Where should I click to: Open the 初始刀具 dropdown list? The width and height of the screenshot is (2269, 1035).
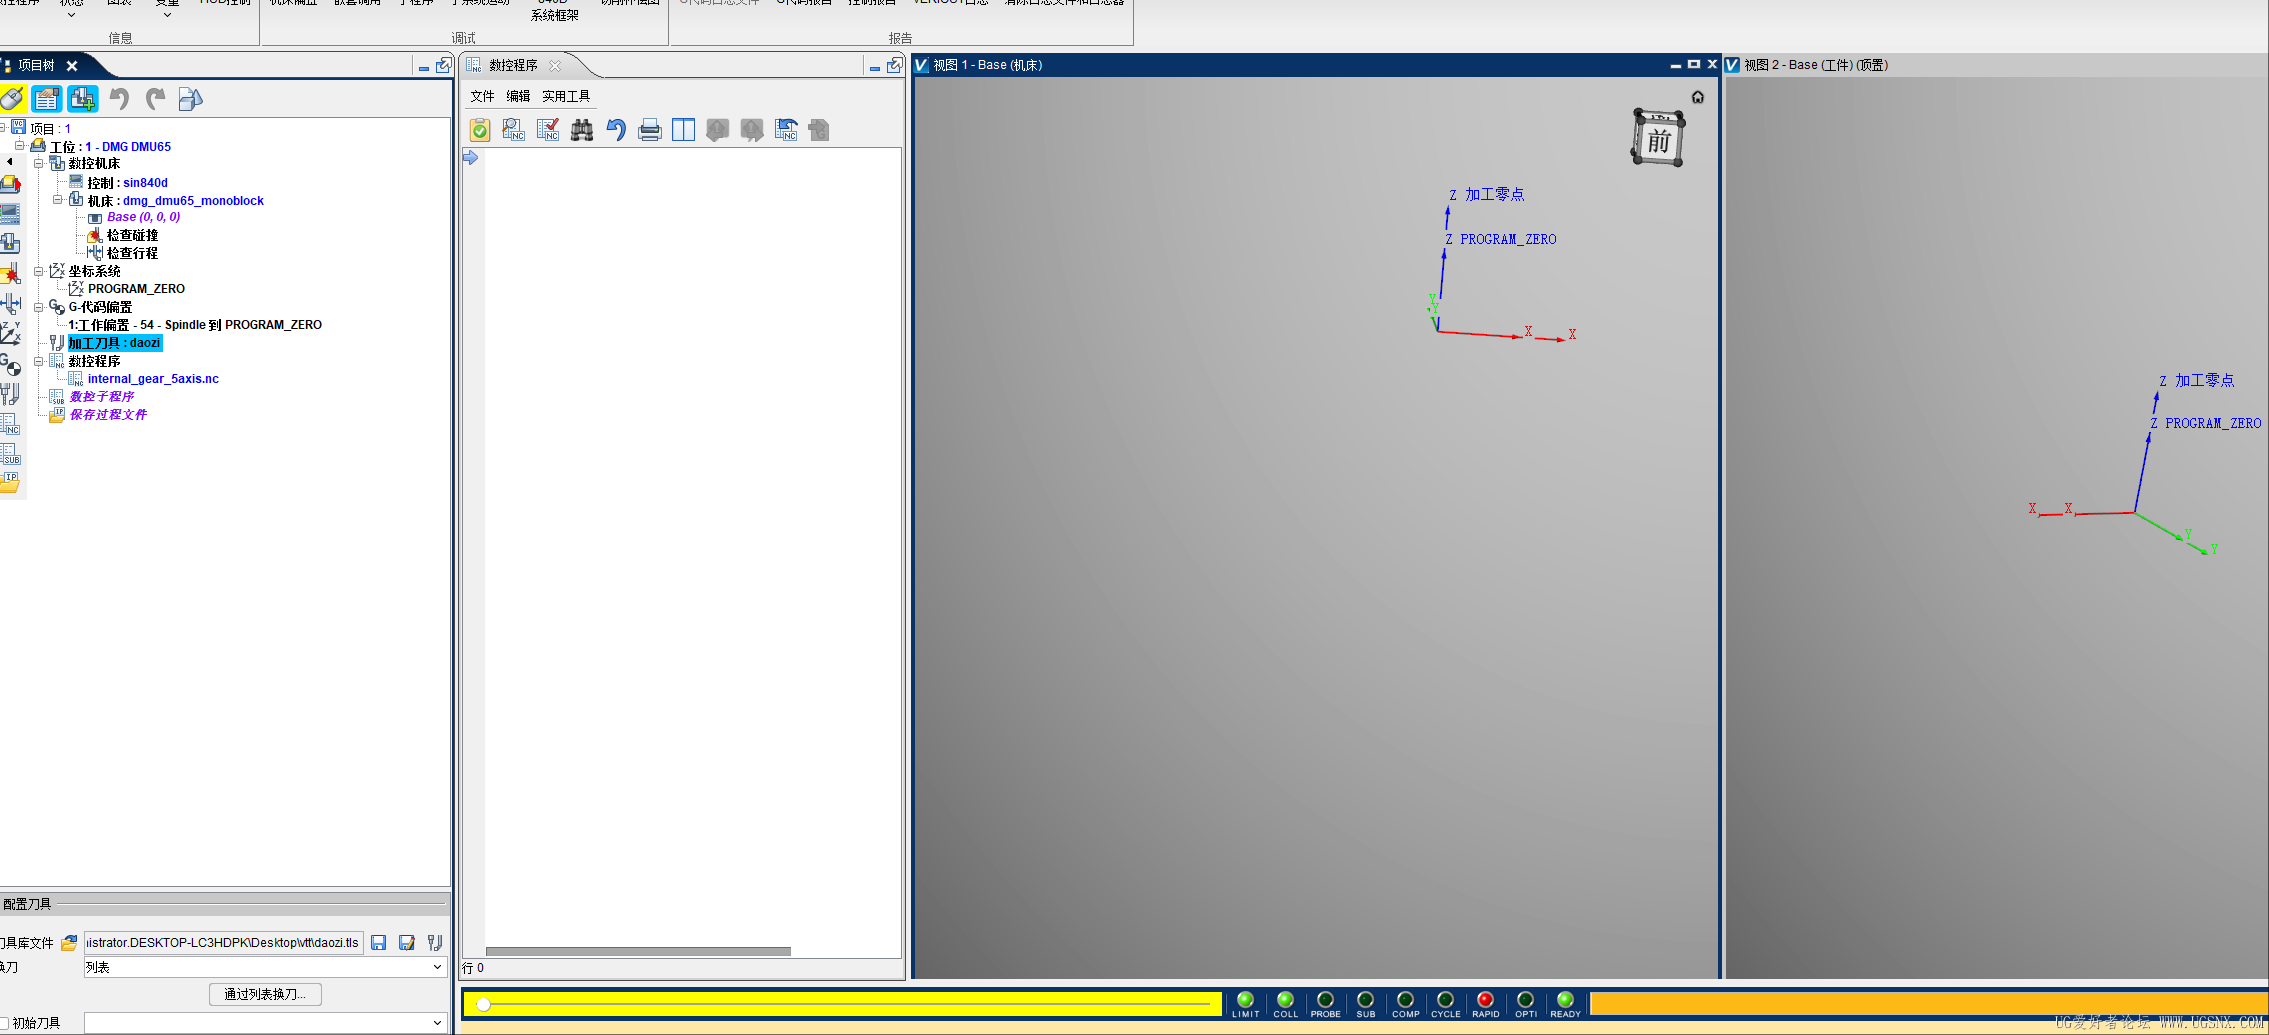coord(265,1023)
